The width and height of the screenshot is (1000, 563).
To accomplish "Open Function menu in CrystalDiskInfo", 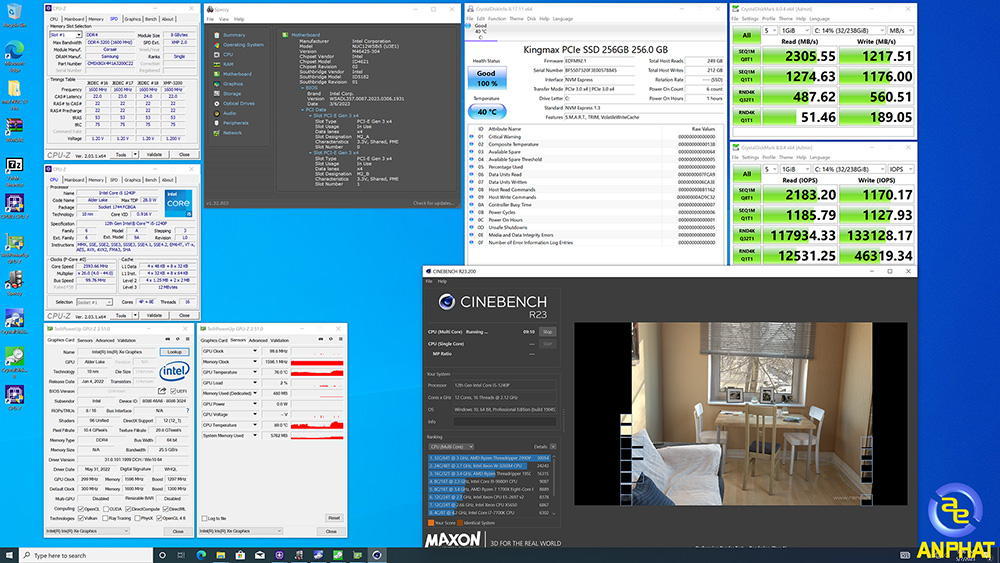I will (497, 18).
